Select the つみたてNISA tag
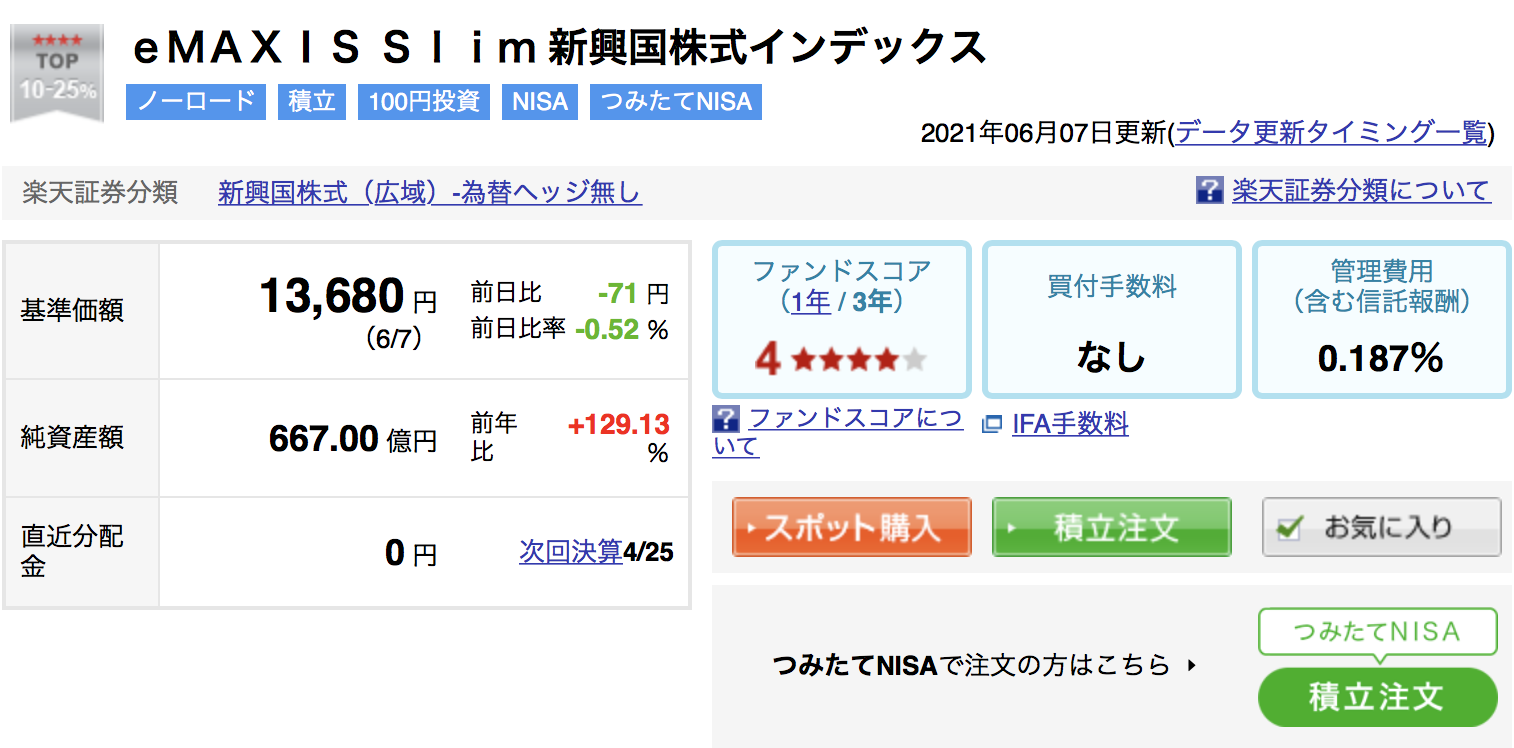1514x748 pixels. tap(676, 102)
